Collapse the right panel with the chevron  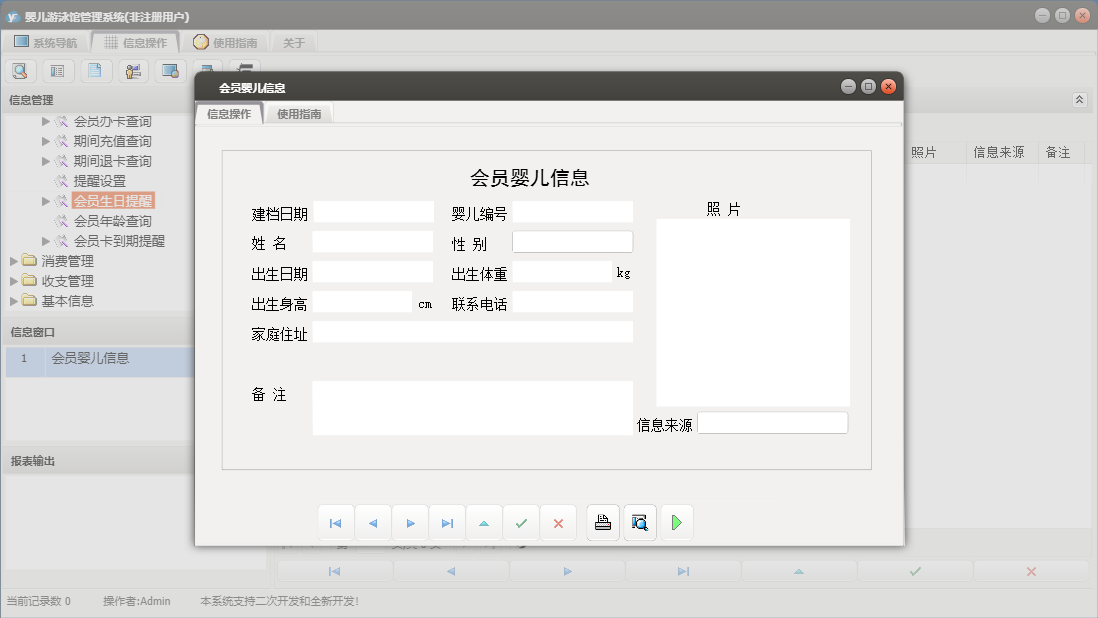(x=1078, y=99)
